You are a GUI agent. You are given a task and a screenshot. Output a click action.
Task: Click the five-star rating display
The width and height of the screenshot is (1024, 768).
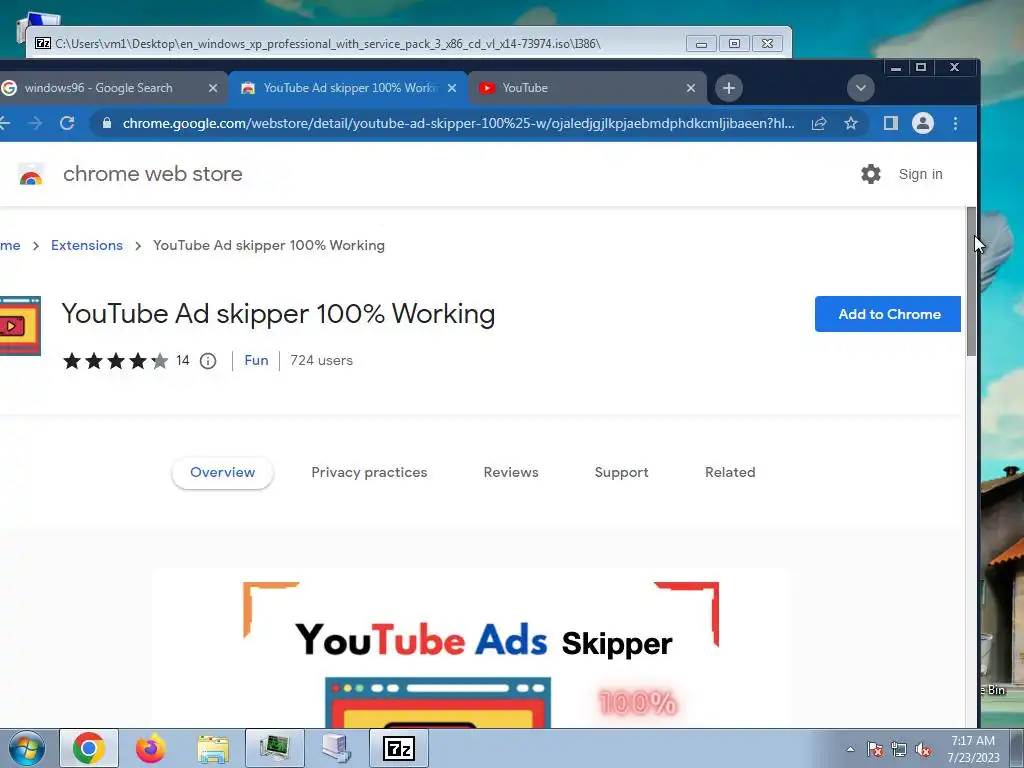(x=116, y=360)
